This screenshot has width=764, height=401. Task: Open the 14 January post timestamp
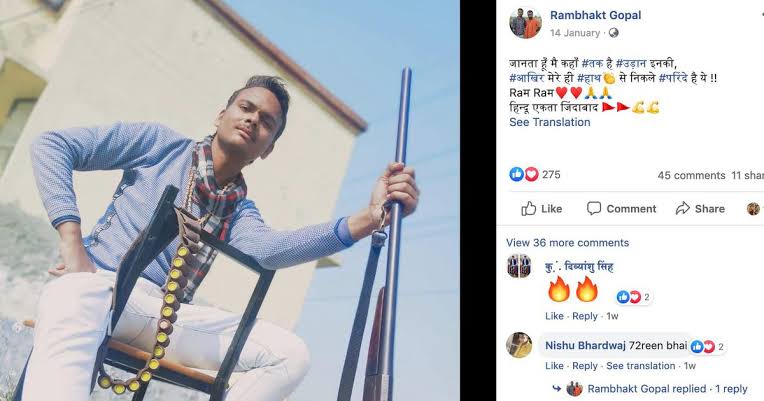click(x=575, y=33)
